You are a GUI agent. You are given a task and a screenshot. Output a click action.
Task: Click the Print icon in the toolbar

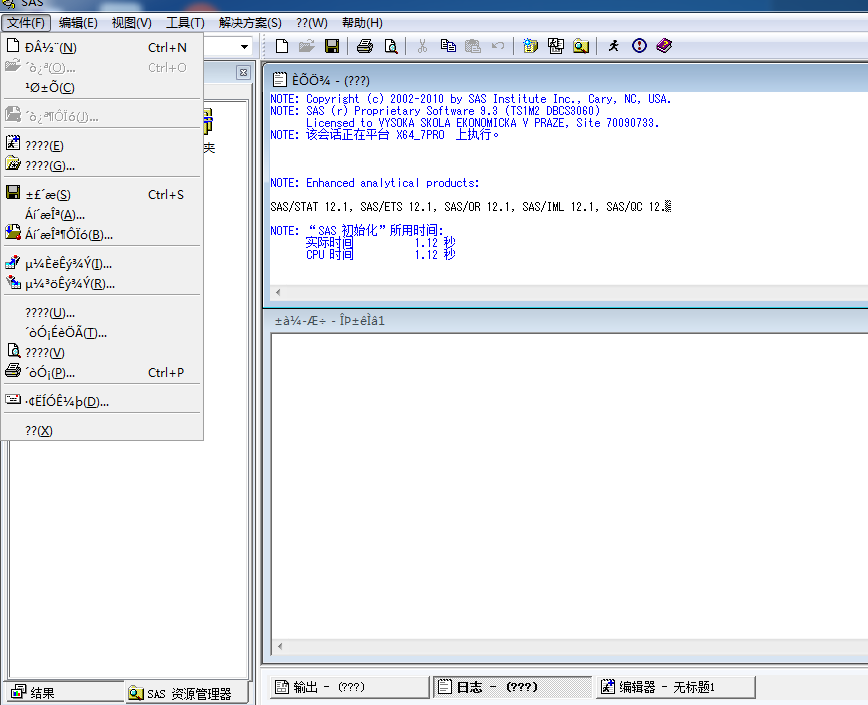point(365,46)
